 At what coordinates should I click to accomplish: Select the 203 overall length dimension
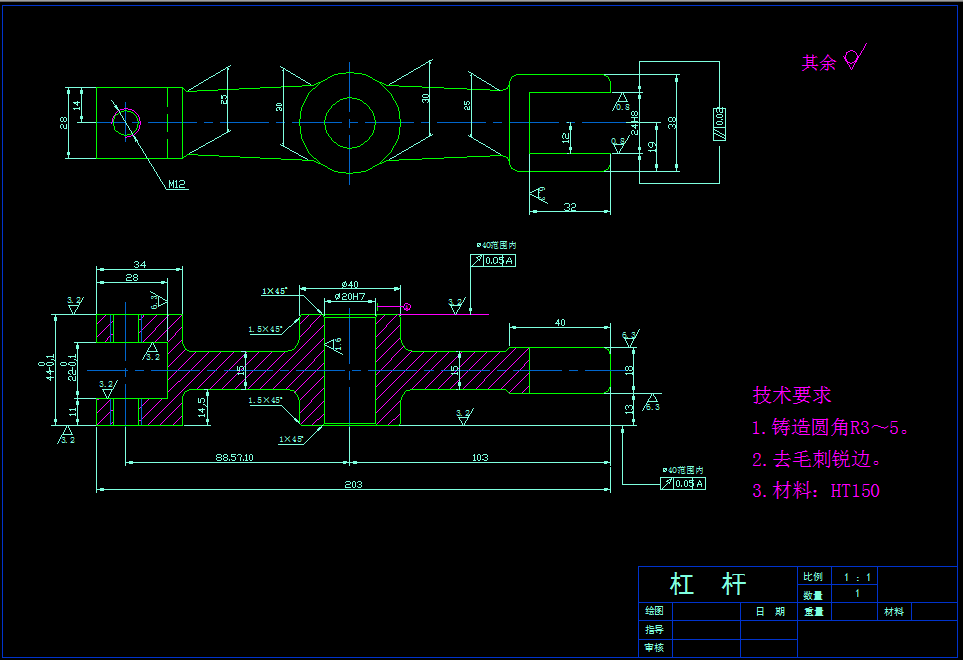355,487
